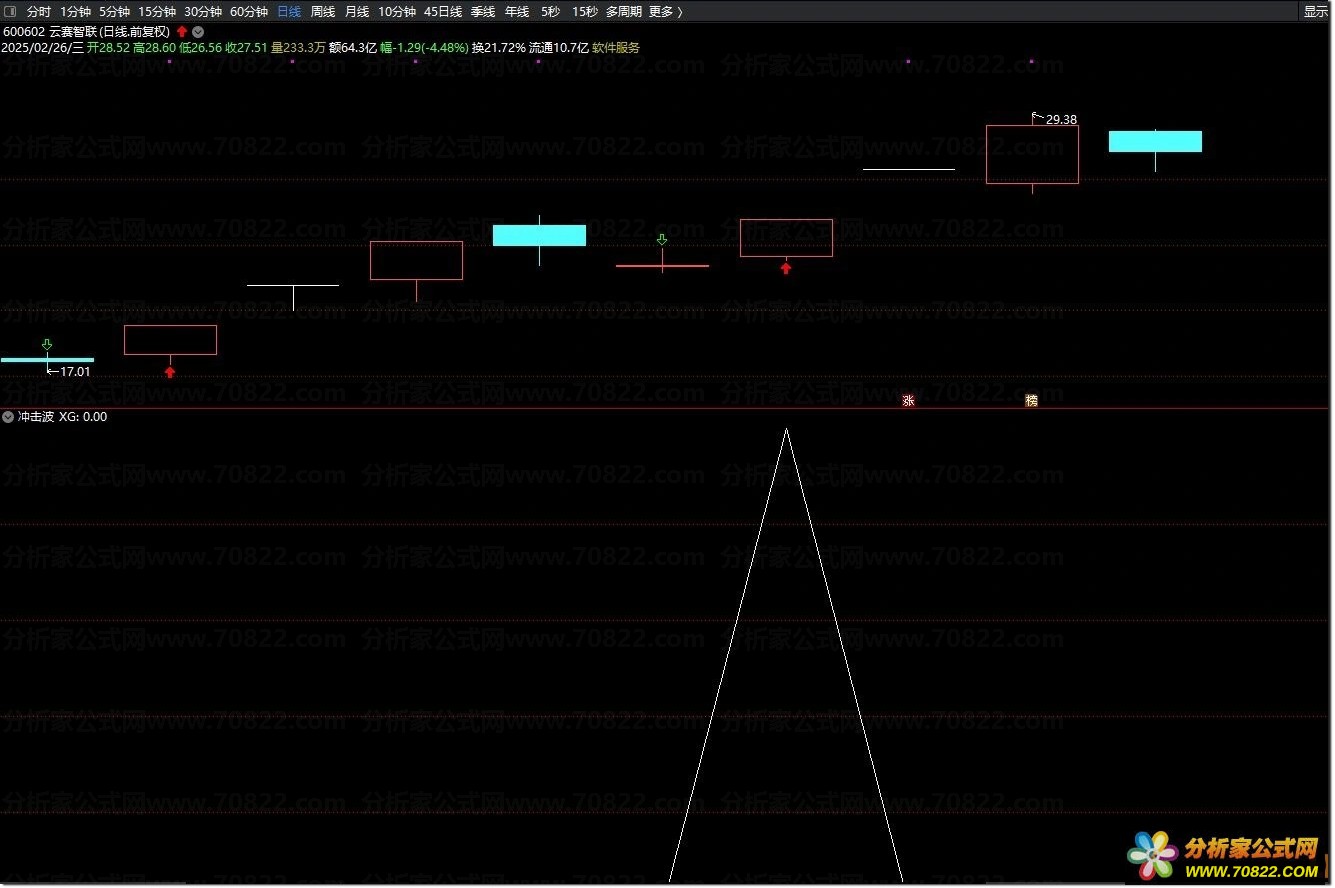Click the peak of the 冲击波 spike
Viewport: 1335px width, 888px height.
[x=786, y=430]
